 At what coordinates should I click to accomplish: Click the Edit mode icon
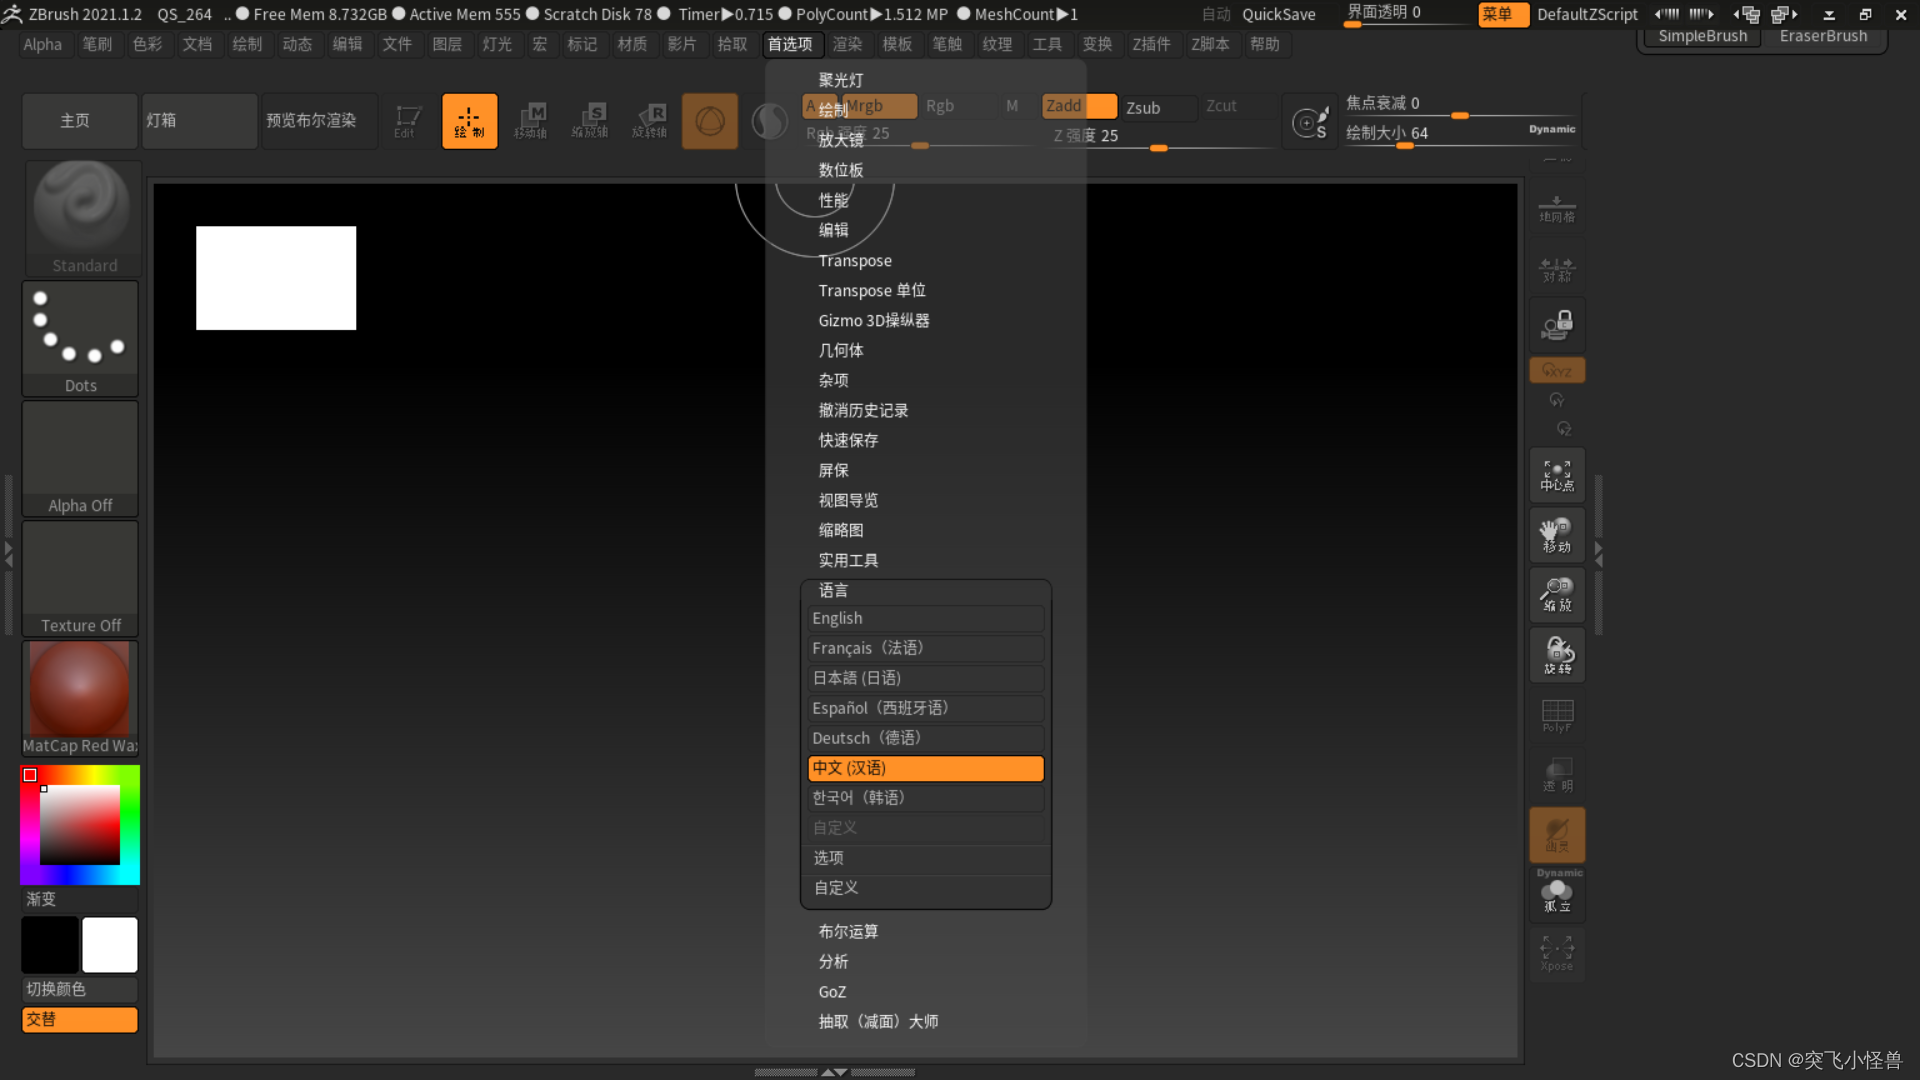[406, 121]
